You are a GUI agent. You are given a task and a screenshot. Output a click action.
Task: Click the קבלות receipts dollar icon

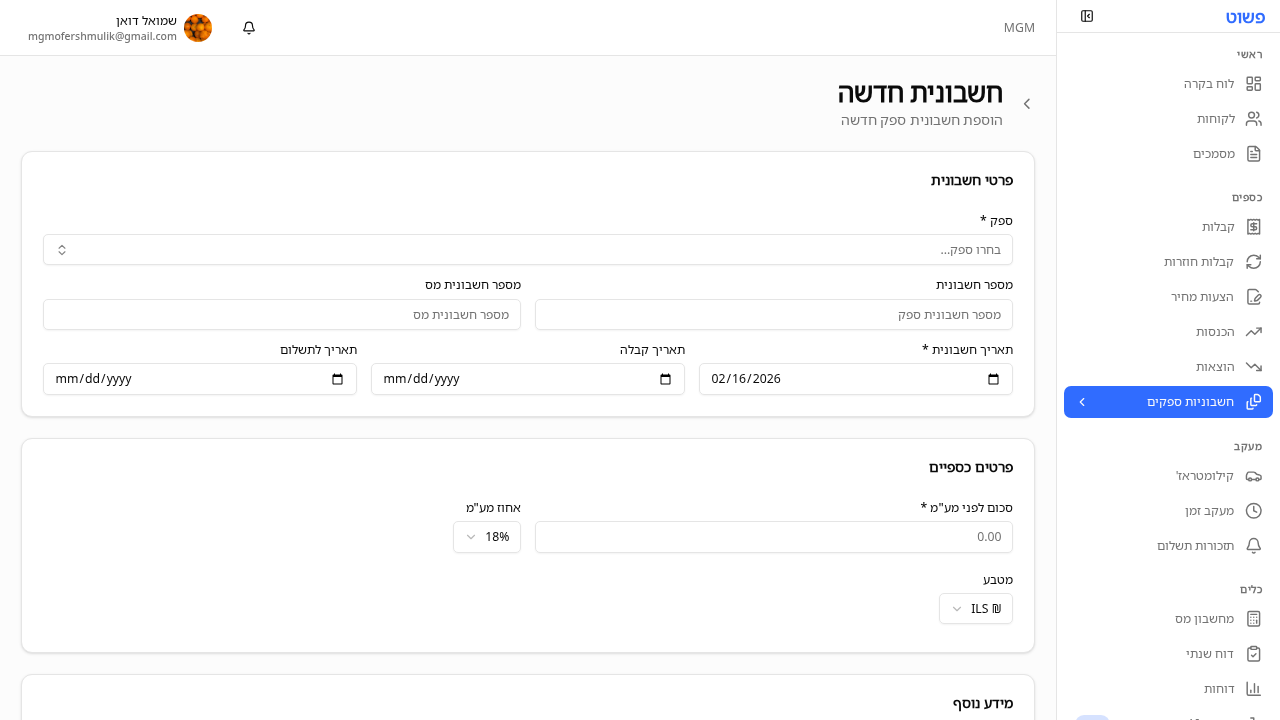pos(1254,226)
